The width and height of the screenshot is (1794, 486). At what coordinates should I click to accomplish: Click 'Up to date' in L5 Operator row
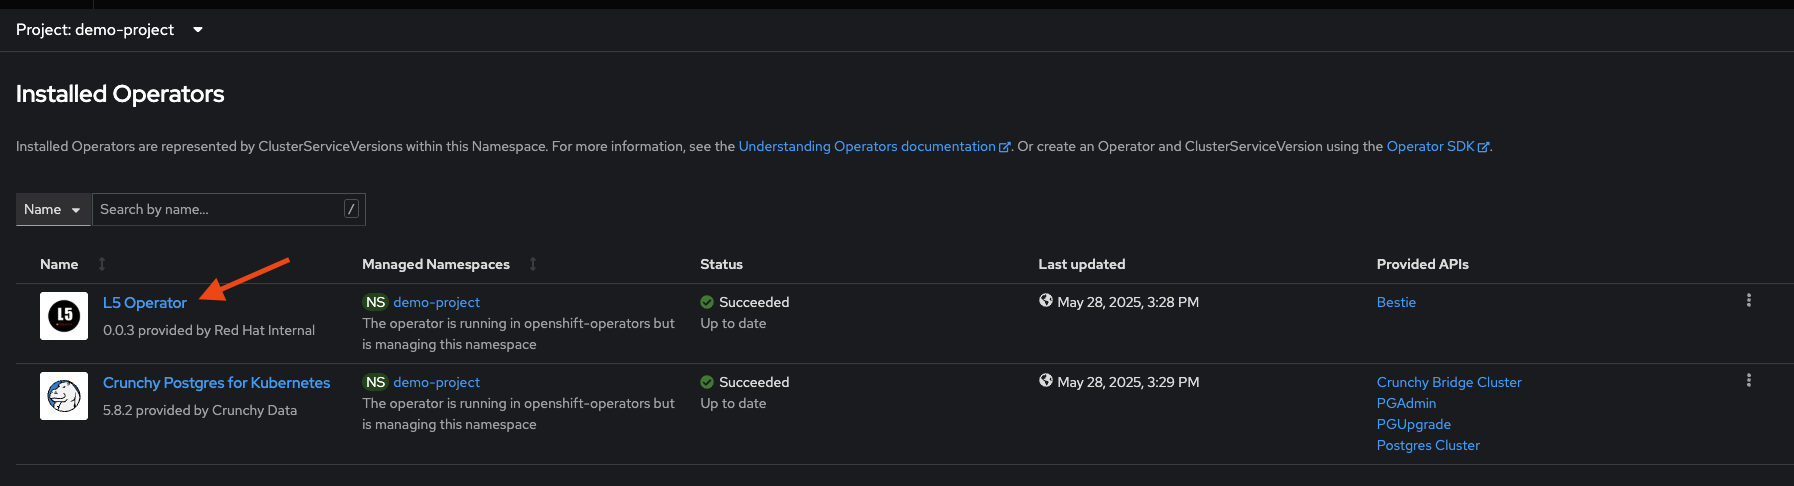tap(733, 323)
